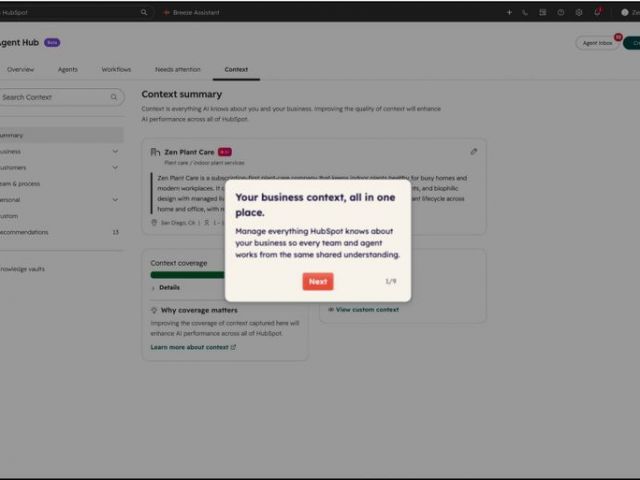
Task: Open the marketplace icon in top bar
Action: coord(542,13)
